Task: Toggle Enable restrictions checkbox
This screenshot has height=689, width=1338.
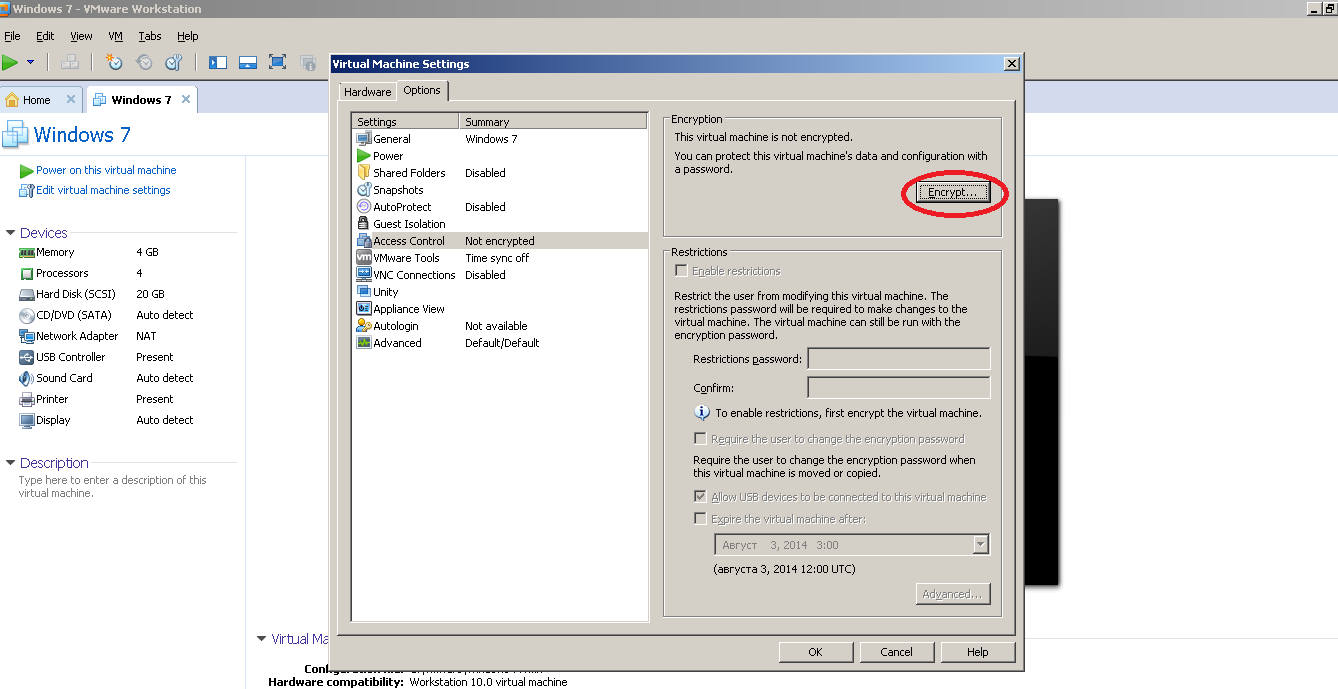Action: coord(682,271)
